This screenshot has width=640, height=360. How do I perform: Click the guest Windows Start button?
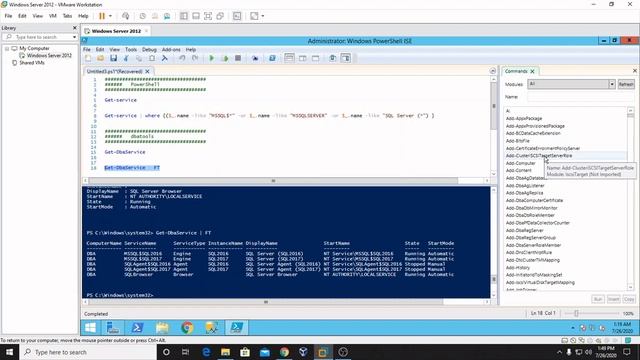pyautogui.click(x=90, y=328)
